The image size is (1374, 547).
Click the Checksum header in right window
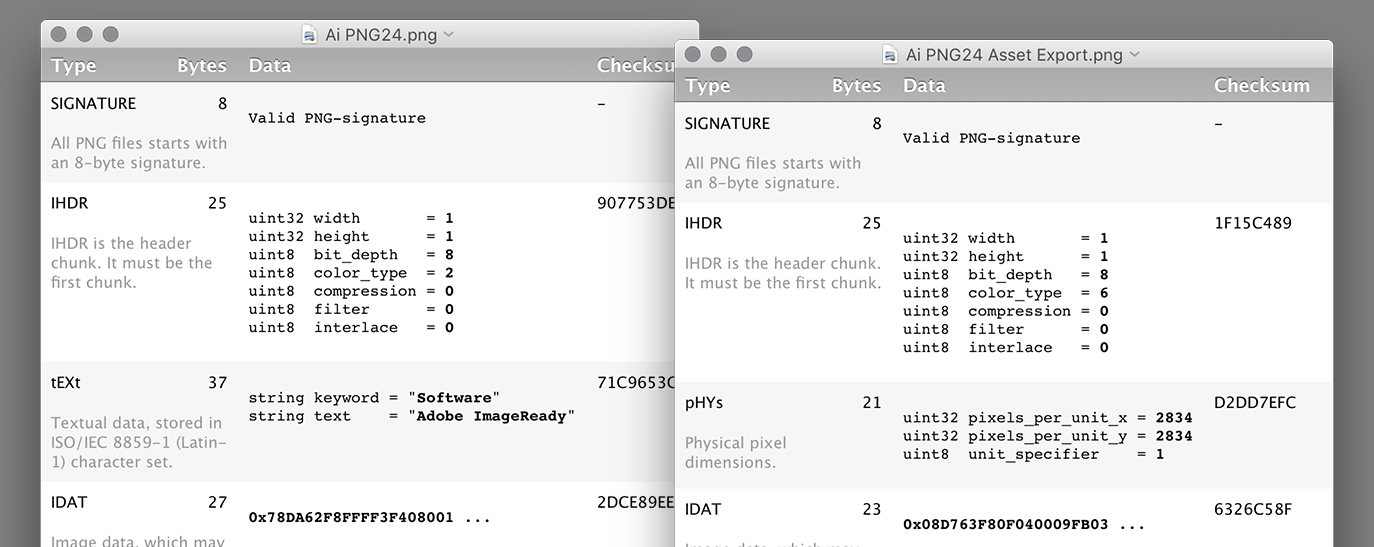pyautogui.click(x=1262, y=85)
